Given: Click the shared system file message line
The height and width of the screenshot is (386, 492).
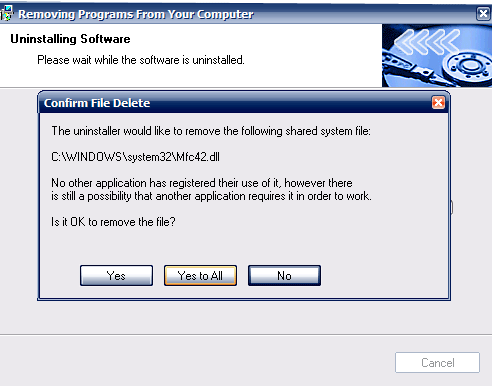Looking at the screenshot, I should 211,131.
